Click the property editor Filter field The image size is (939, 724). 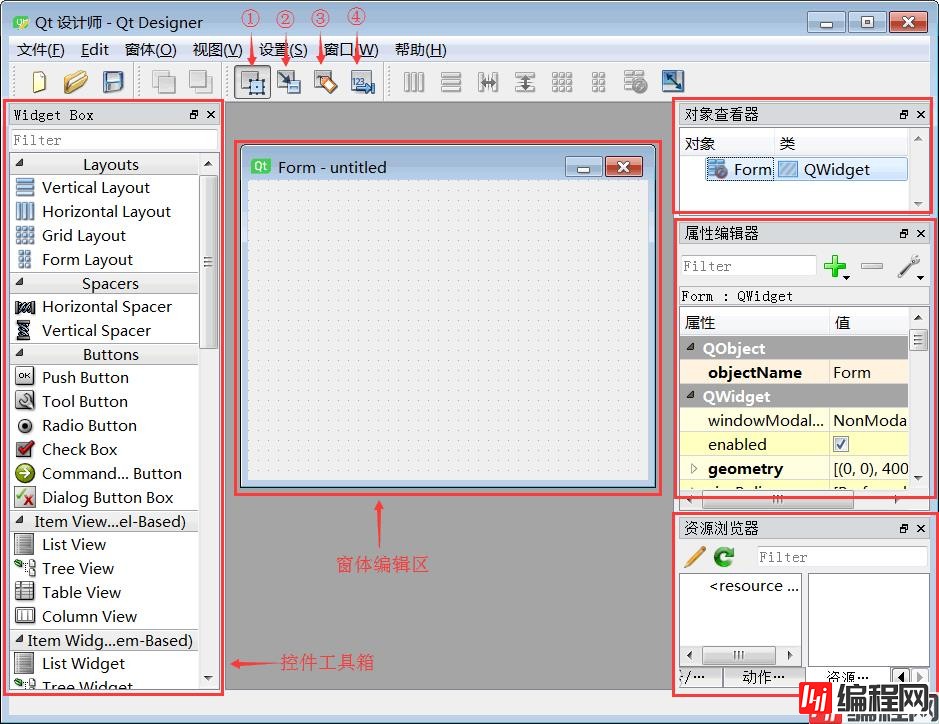point(748,266)
